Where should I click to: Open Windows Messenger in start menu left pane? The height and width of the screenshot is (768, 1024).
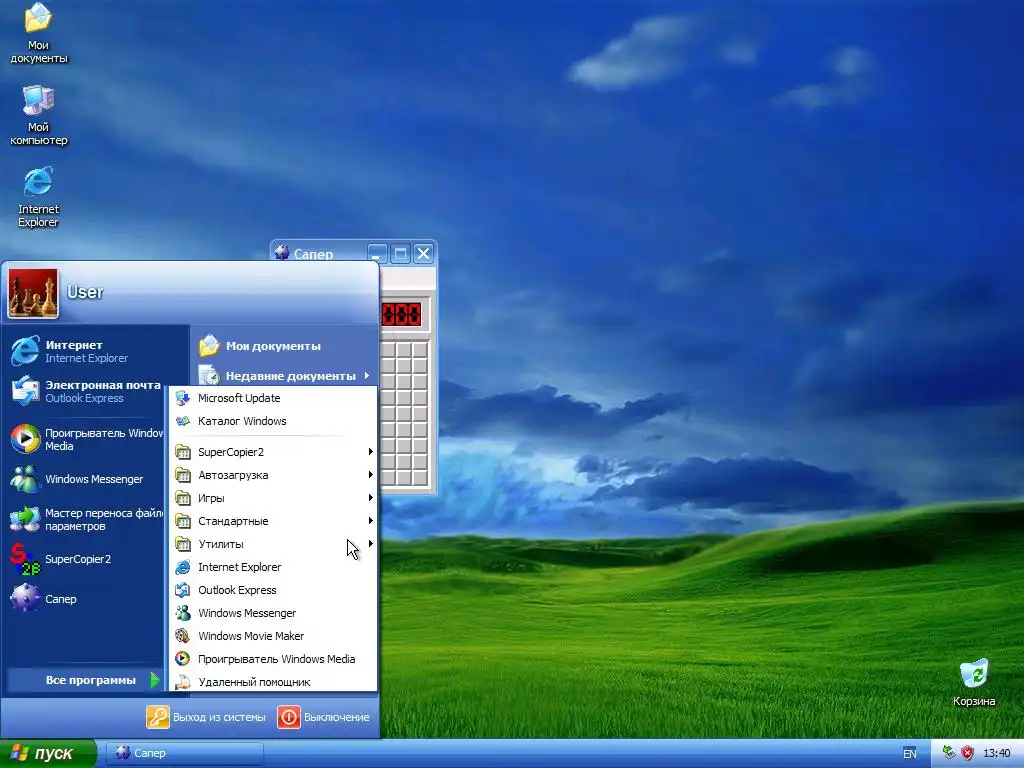(x=86, y=479)
